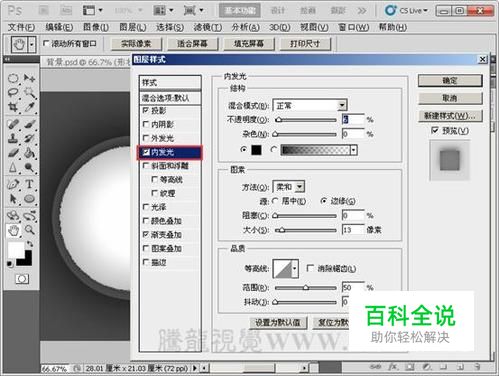499x376 pixels.
Task: Toggle Quick Mask mode icon
Action: (22, 279)
